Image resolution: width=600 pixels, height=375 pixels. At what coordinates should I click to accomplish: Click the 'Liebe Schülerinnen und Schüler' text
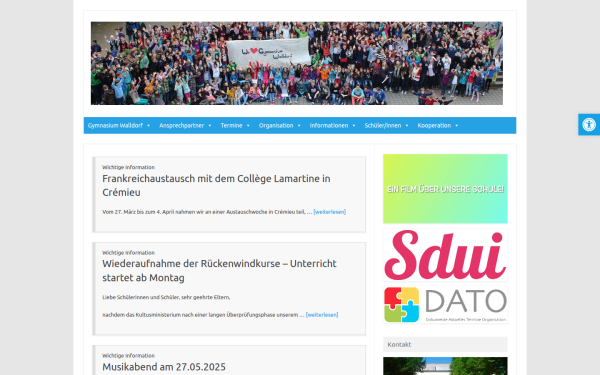coord(166,297)
